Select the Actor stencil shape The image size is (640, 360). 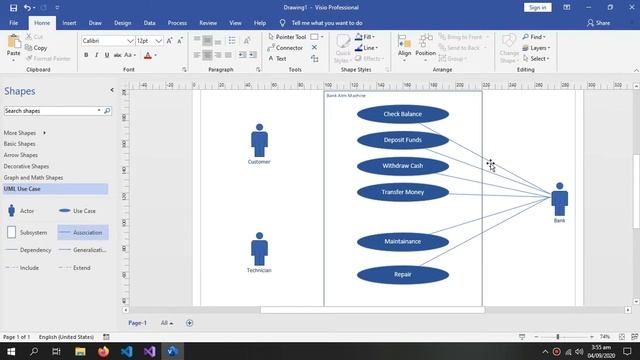coord(20,211)
